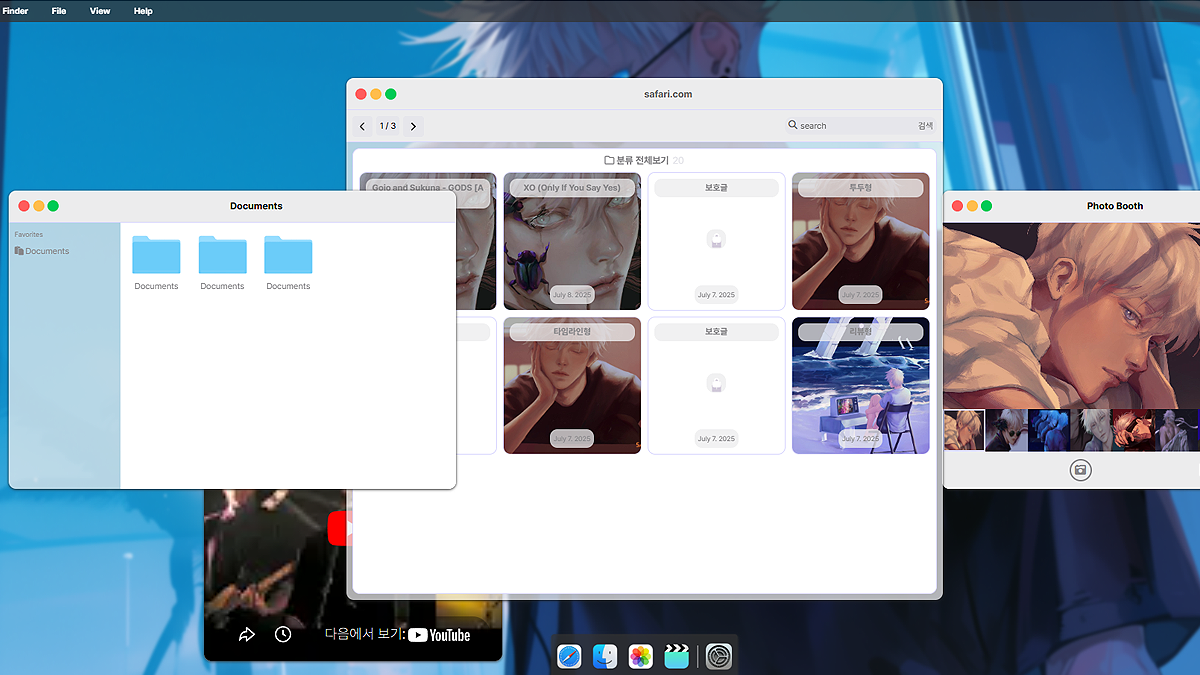
Task: Go to previous page with left chevron
Action: pyautogui.click(x=362, y=126)
